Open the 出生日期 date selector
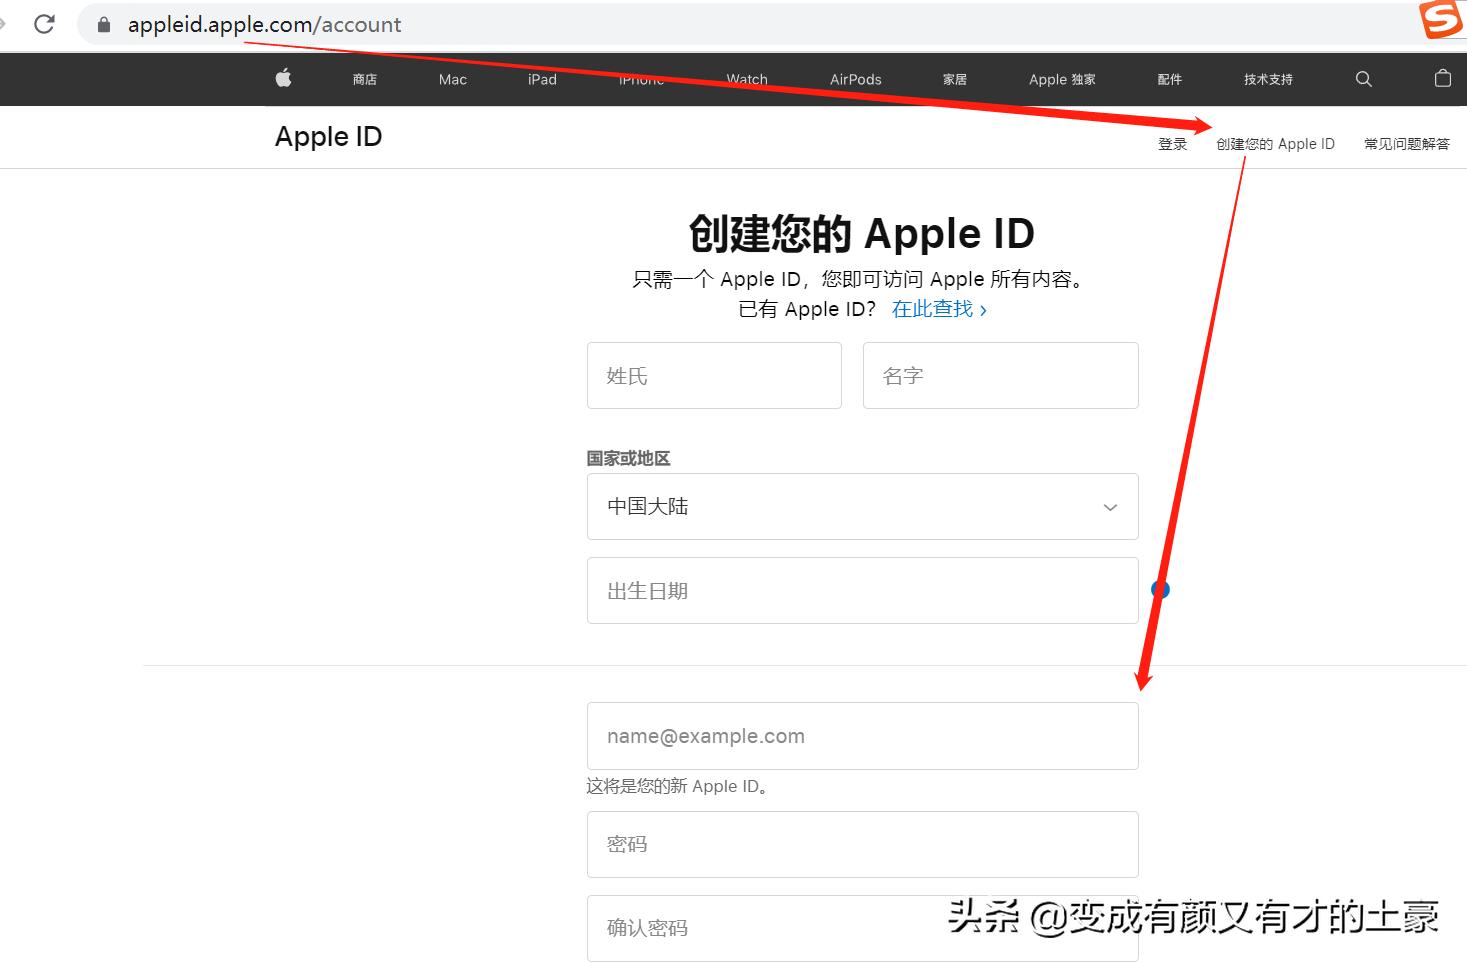Screen dimensions: 1467x963 pyautogui.click(x=862, y=590)
